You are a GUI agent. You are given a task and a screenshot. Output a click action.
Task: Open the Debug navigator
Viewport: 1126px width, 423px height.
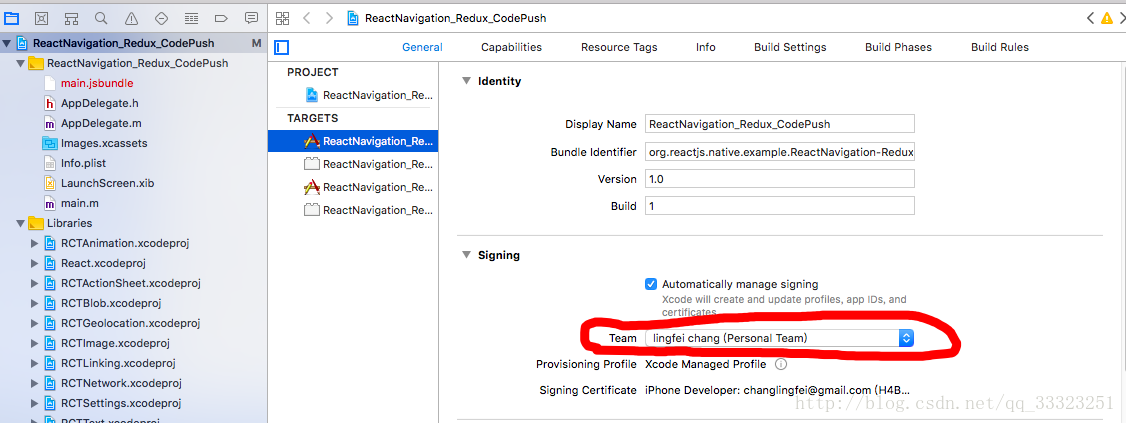191,18
